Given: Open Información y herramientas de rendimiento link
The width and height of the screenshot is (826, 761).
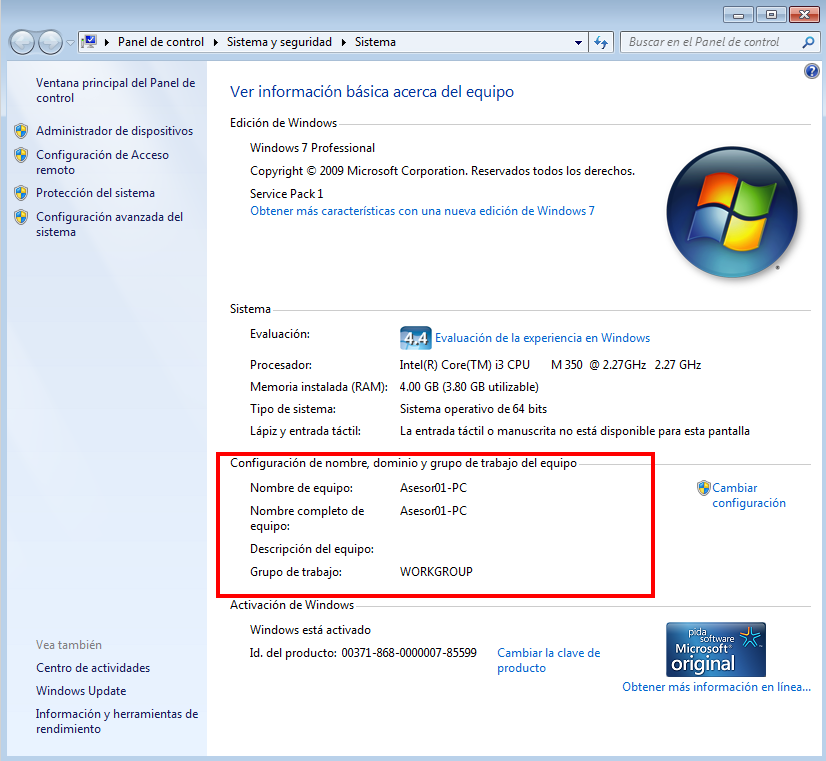Looking at the screenshot, I should click(x=117, y=722).
